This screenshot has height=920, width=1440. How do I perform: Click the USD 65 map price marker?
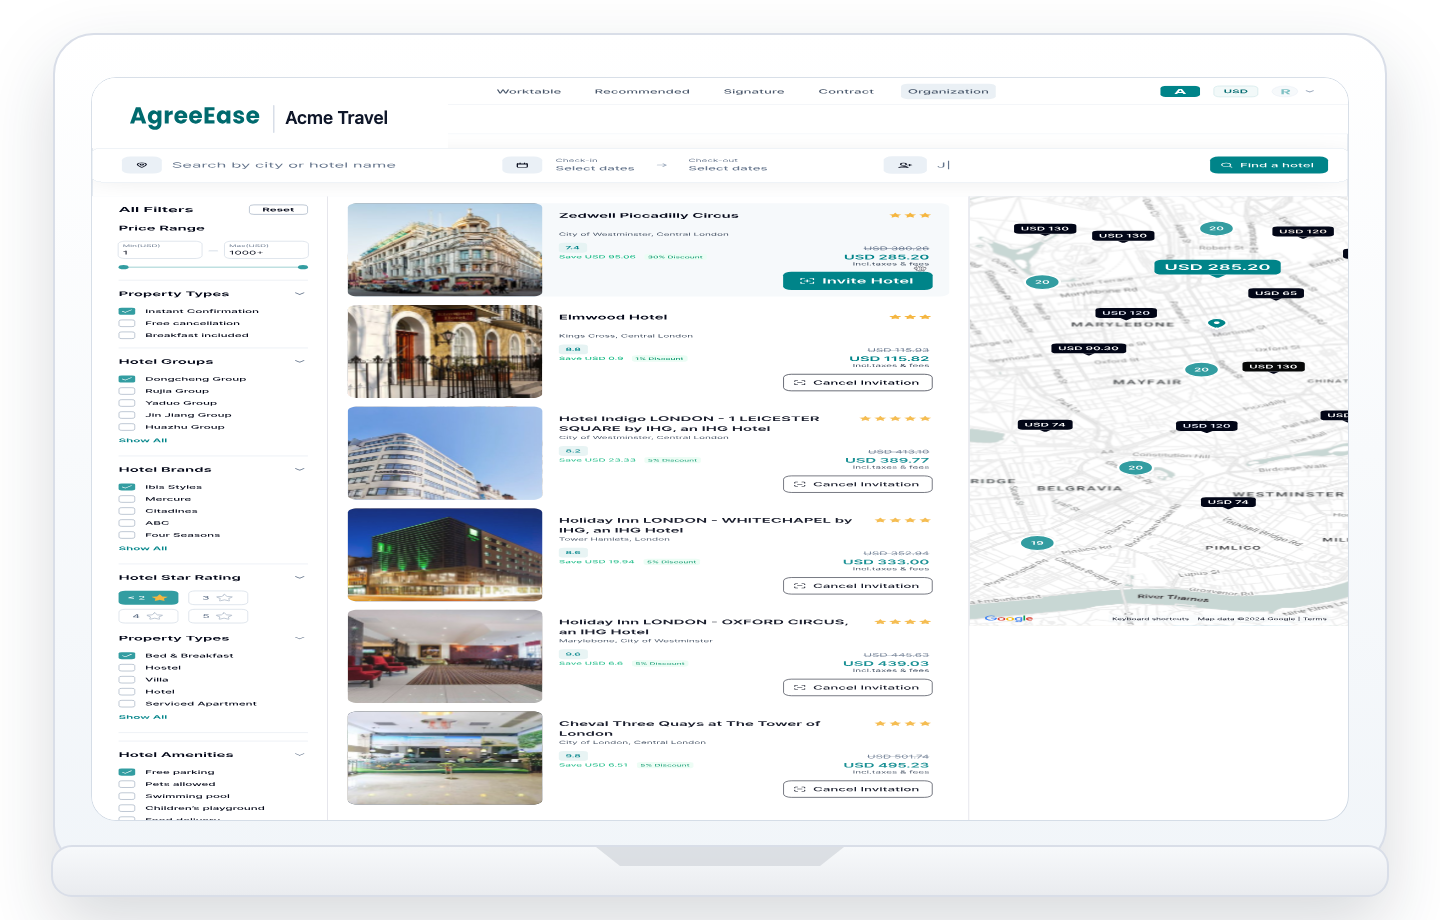[x=1275, y=293]
